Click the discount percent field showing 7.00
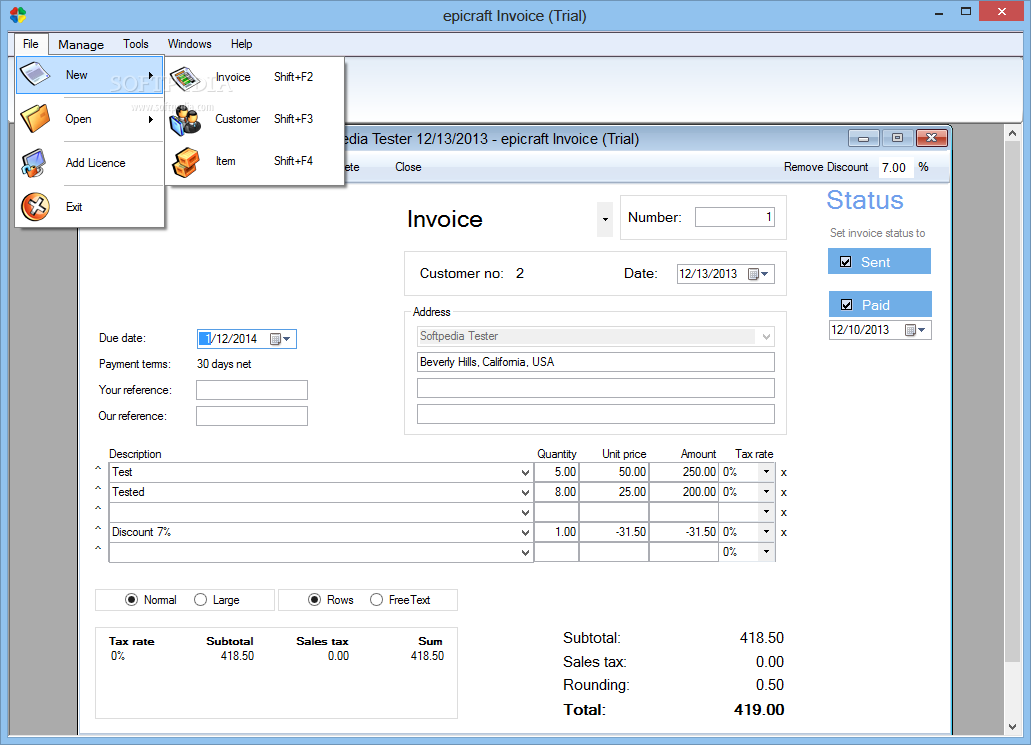Screen dimensions: 1031x745 click(x=896, y=168)
